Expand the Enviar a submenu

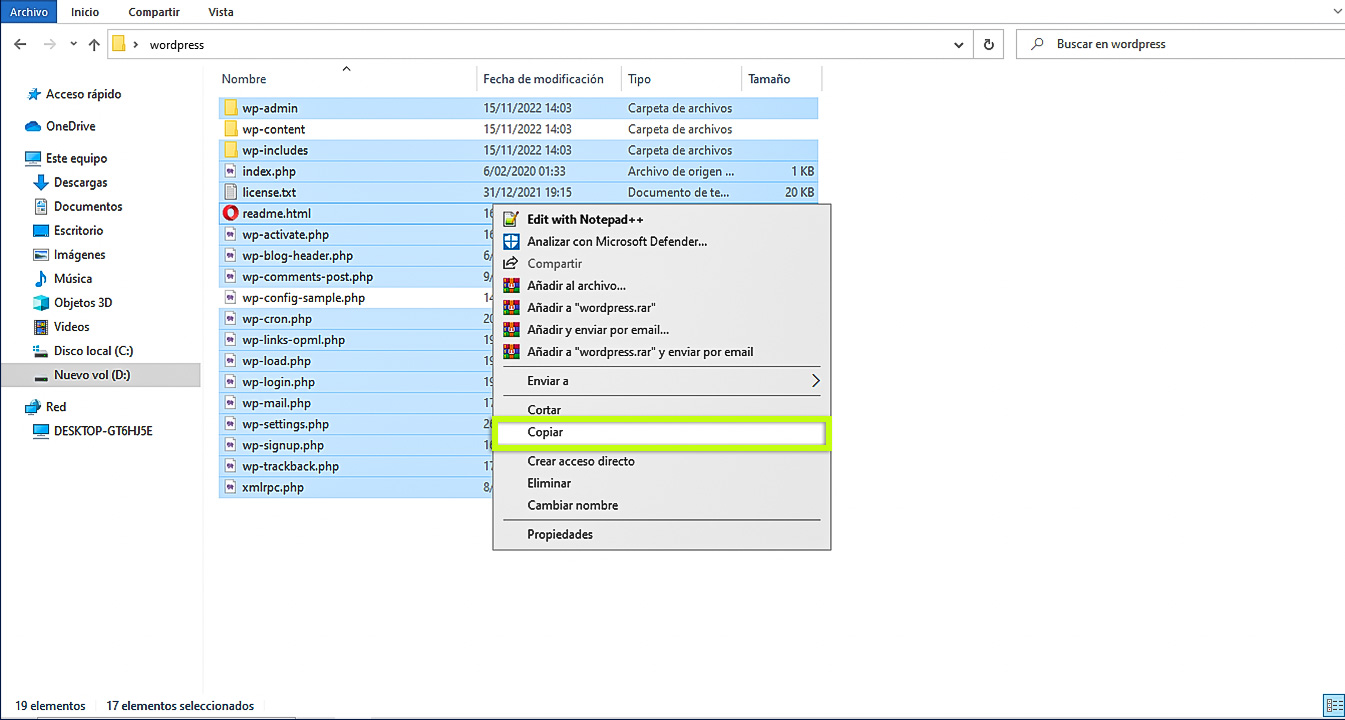(661, 380)
